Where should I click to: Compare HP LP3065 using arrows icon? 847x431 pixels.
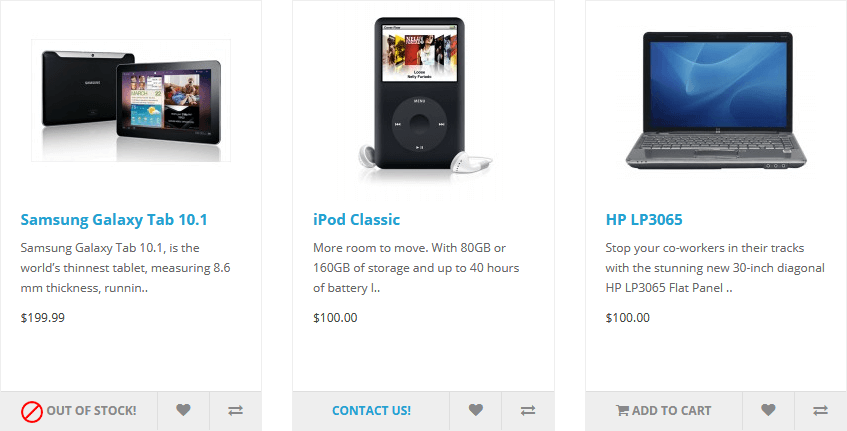point(821,410)
